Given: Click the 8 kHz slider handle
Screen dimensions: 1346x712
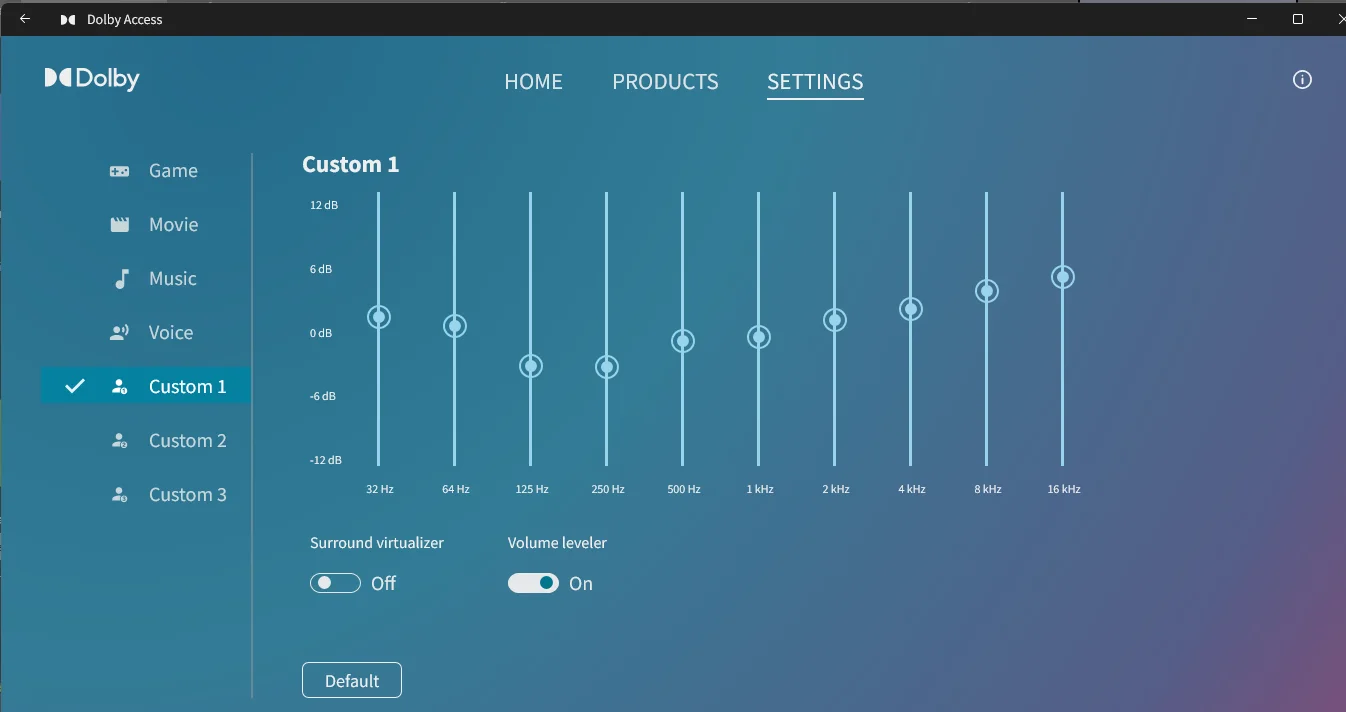Looking at the screenshot, I should 987,291.
